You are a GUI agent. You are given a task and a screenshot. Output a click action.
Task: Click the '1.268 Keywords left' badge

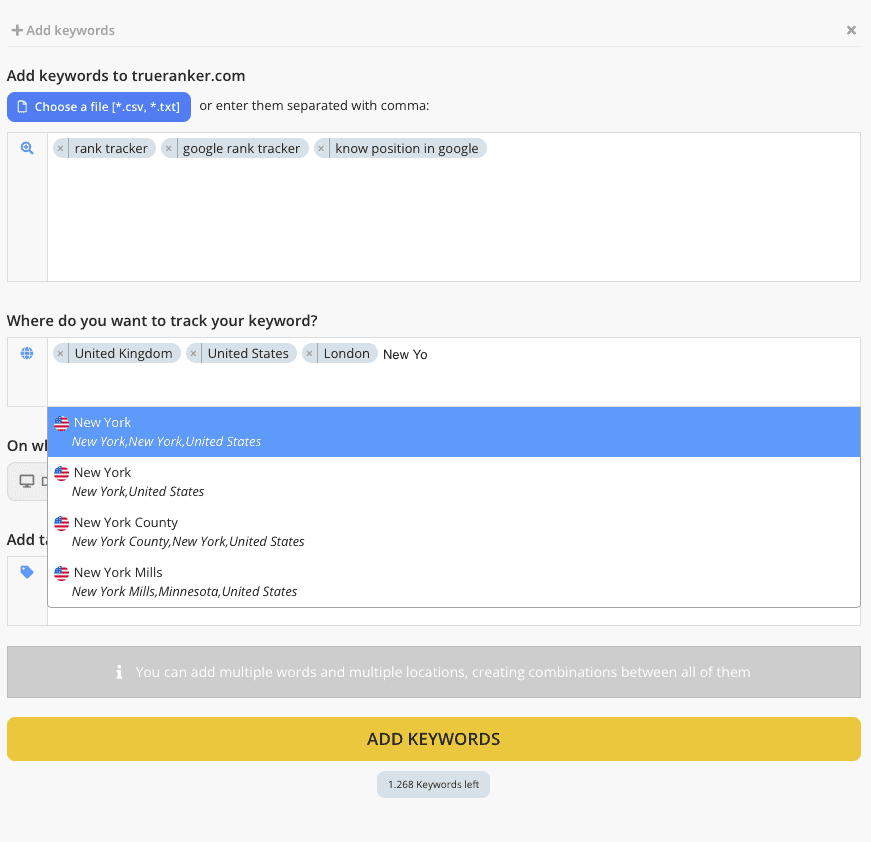pyautogui.click(x=433, y=784)
